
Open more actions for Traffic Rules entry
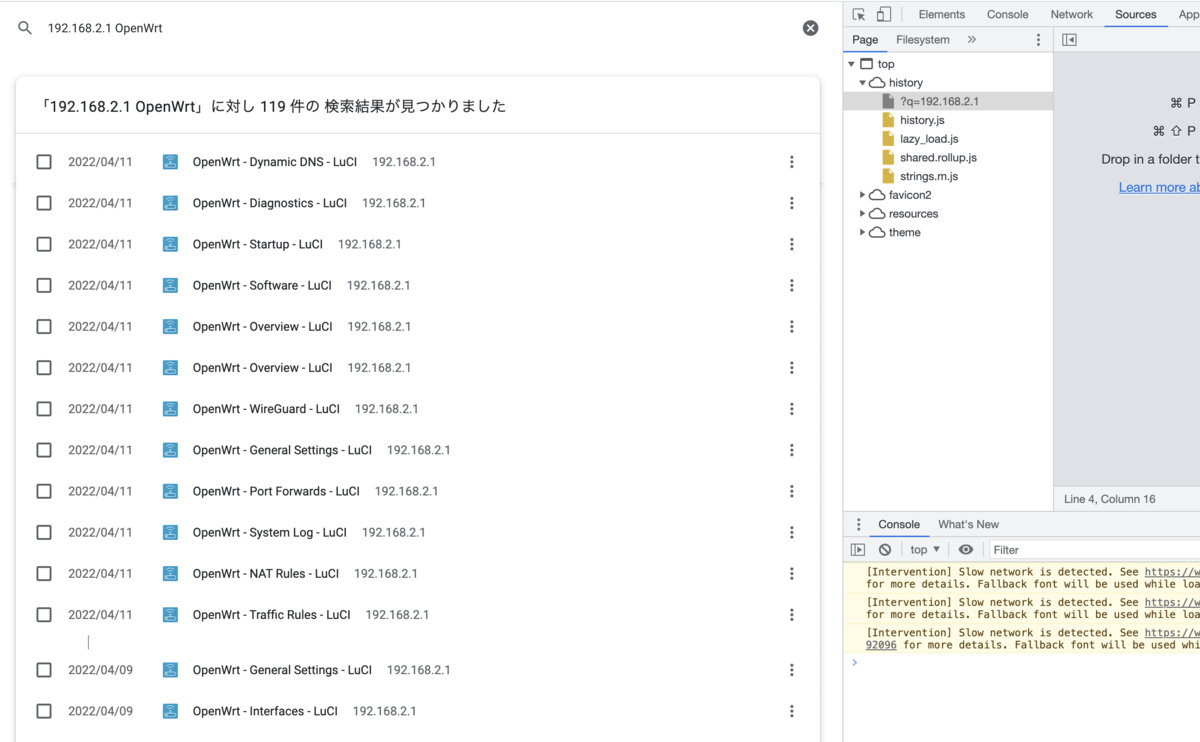[791, 615]
